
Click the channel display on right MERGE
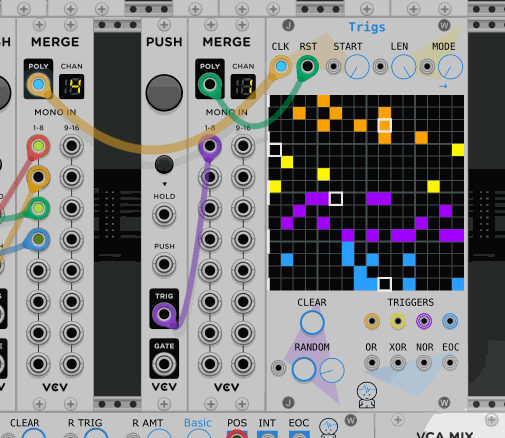(x=243, y=87)
